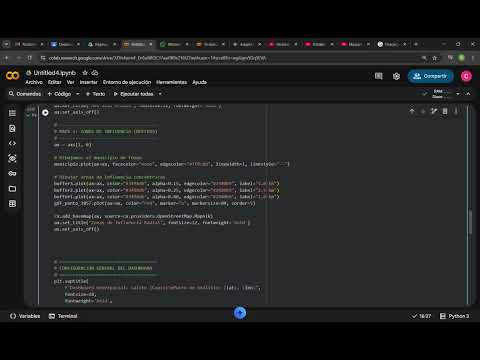Open the Entorno de ejecución menu
Image resolution: width=480 pixels, height=360 pixels.
click(127, 82)
